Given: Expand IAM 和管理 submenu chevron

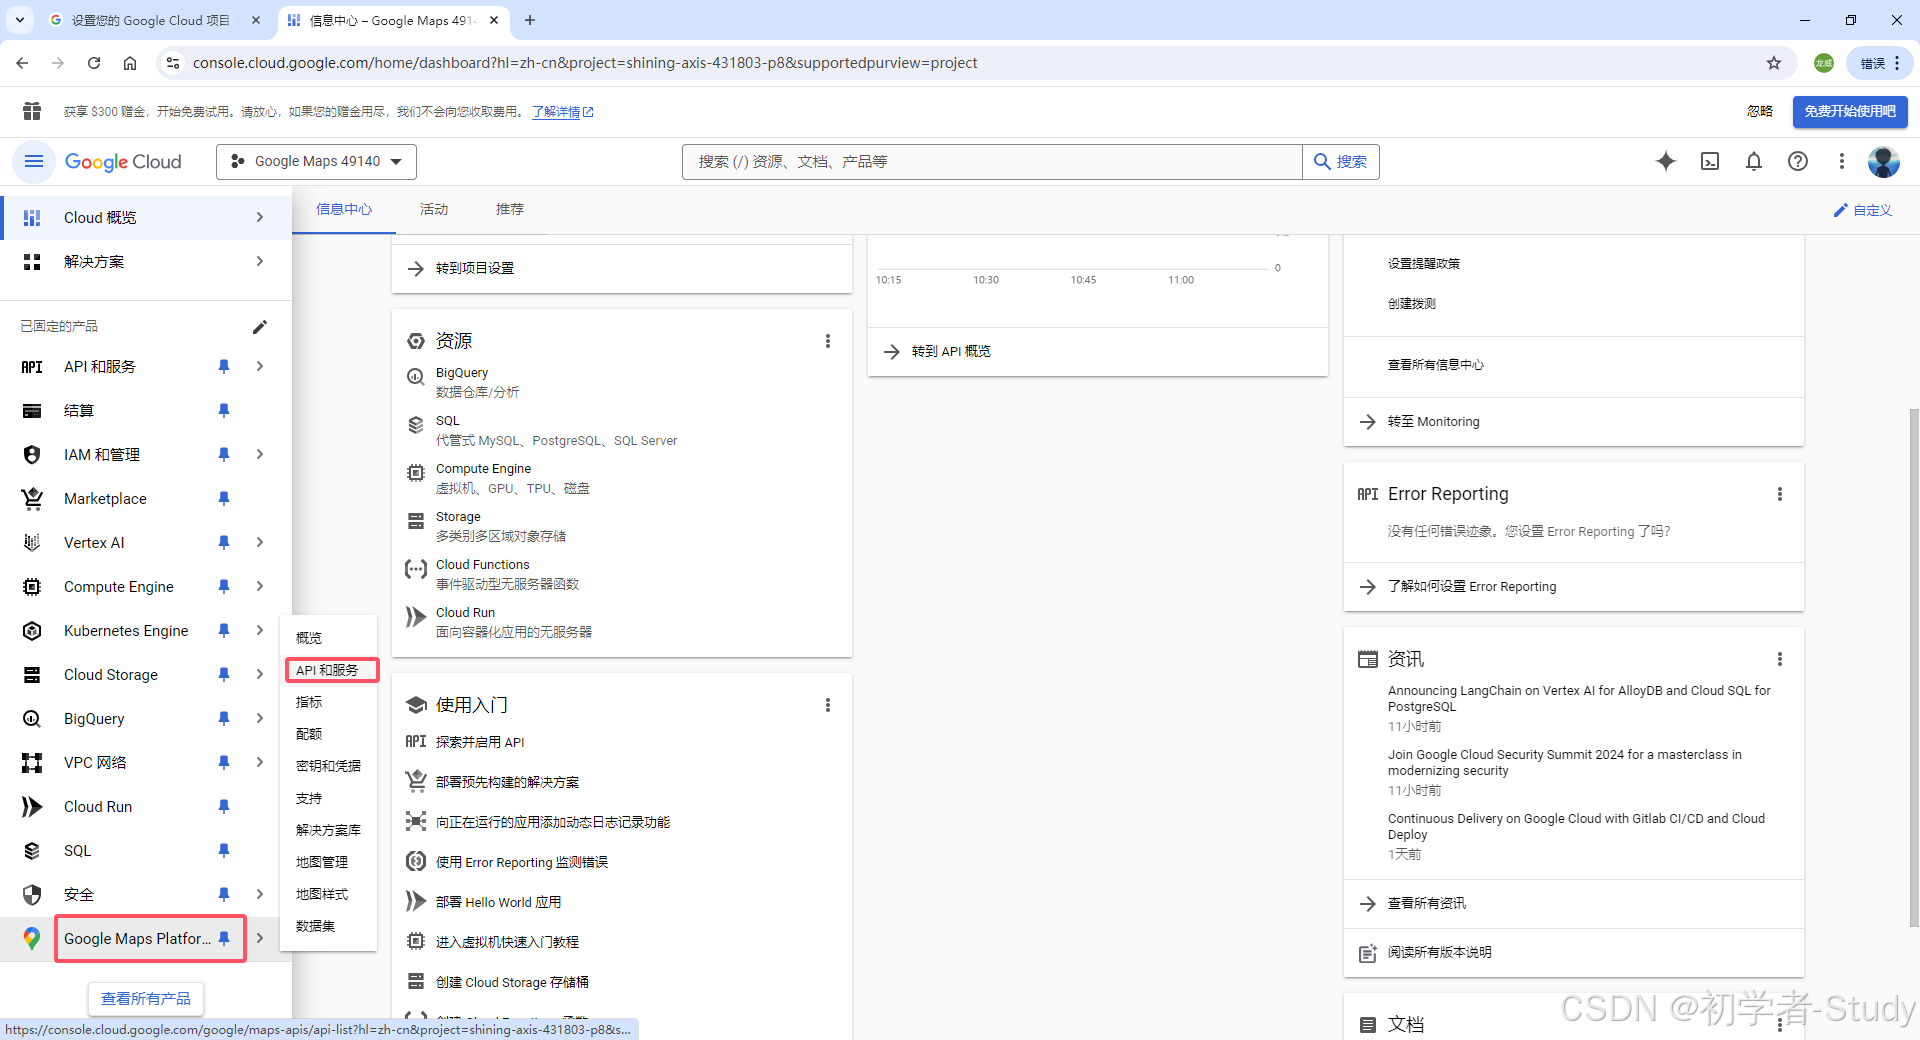Looking at the screenshot, I should point(260,454).
